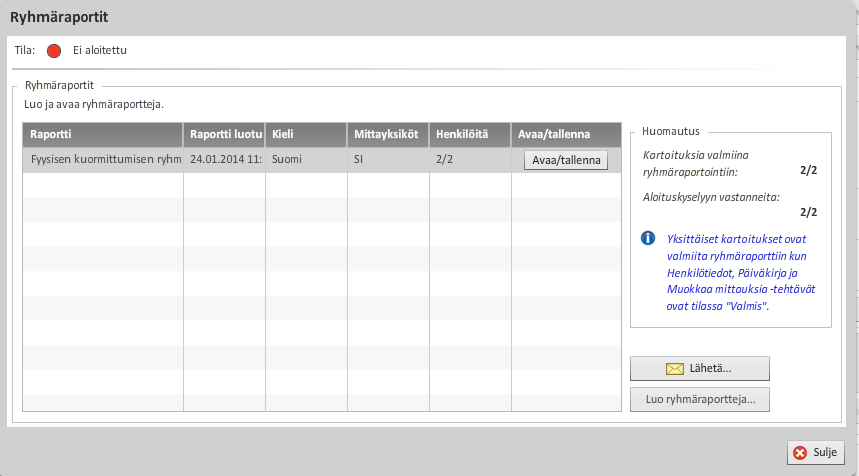Sort by the Raportti column header
This screenshot has height=476, width=859.
102,135
